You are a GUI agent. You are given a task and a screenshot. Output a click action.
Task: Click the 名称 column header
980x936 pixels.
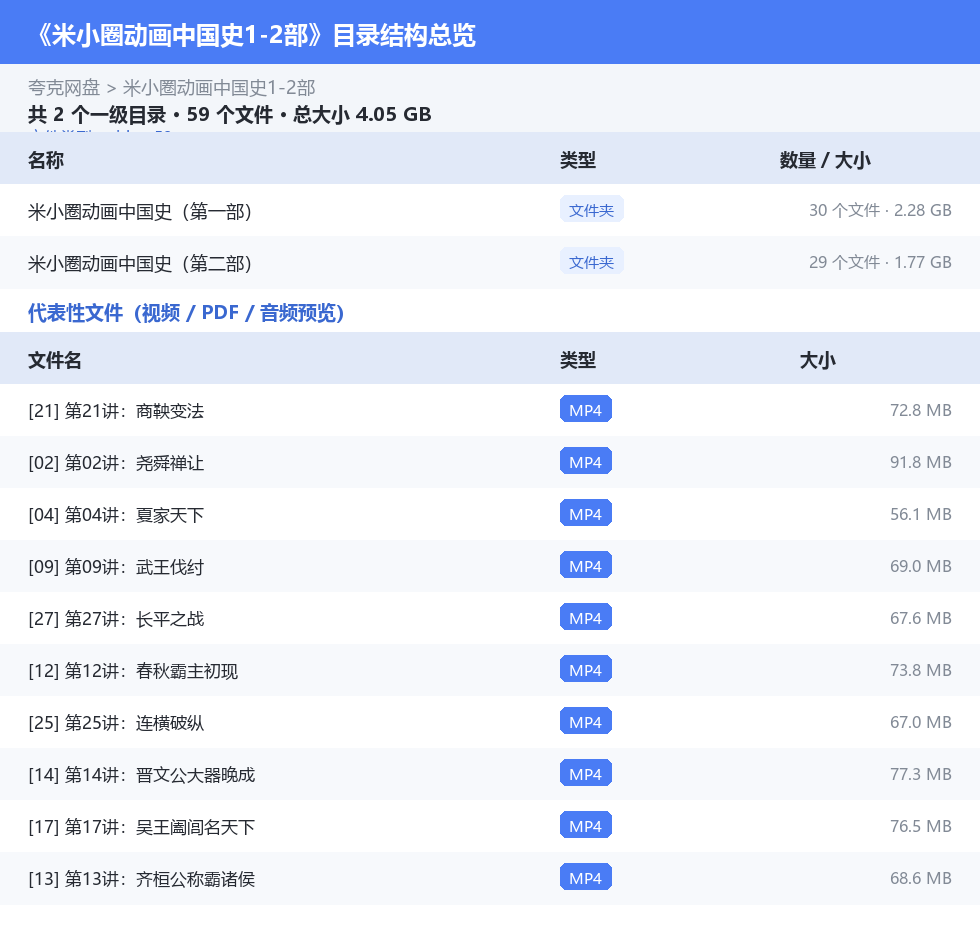[46, 160]
